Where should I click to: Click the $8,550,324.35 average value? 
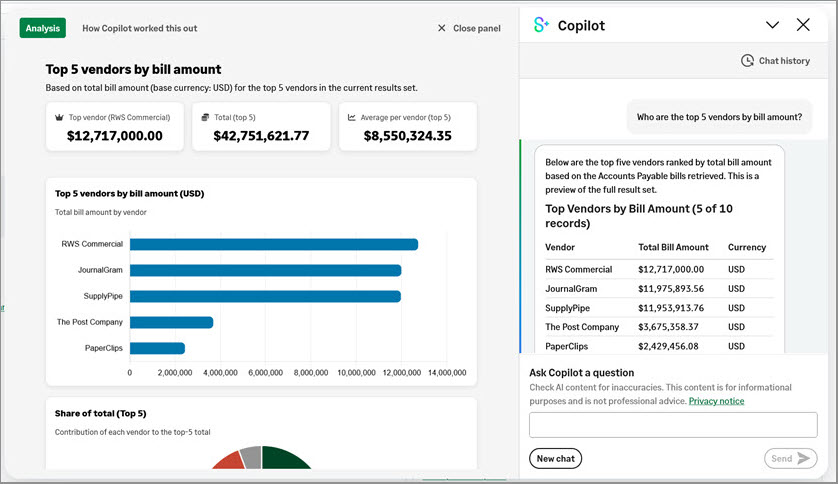tap(408, 136)
